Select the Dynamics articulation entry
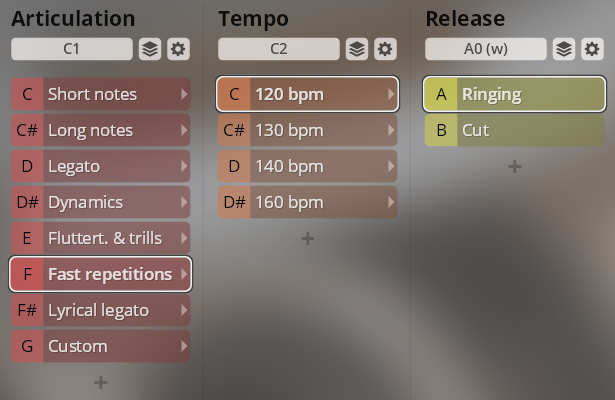 [x=100, y=202]
